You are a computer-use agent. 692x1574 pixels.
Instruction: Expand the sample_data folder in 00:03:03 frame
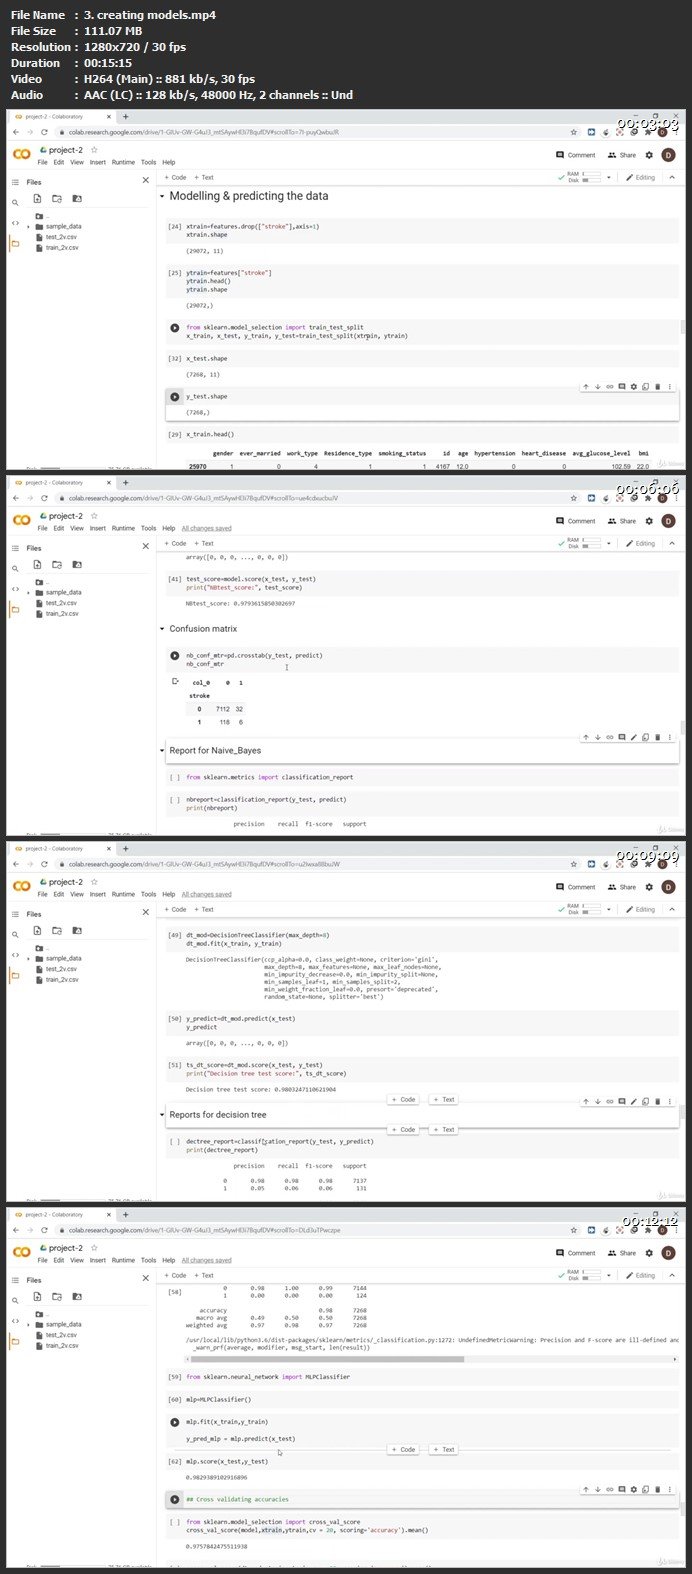click(29, 226)
